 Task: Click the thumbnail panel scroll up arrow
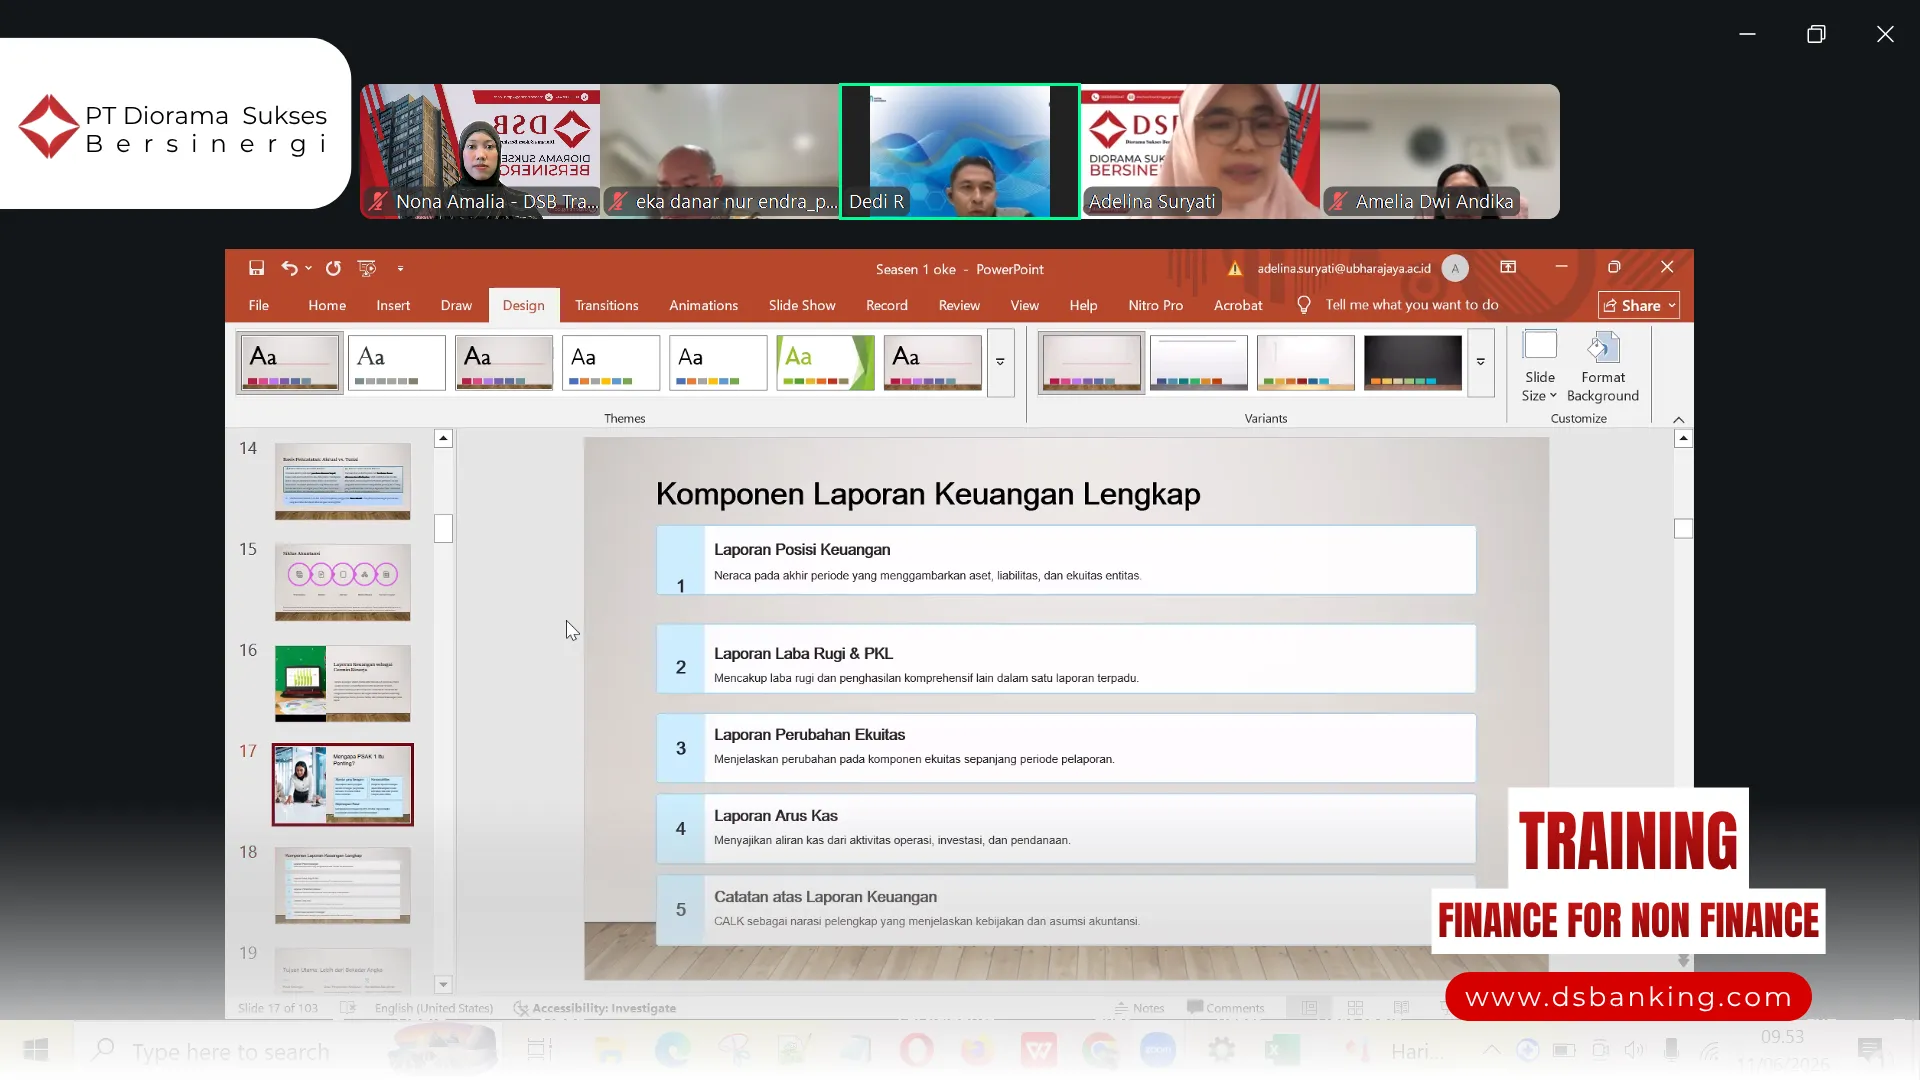coord(443,439)
